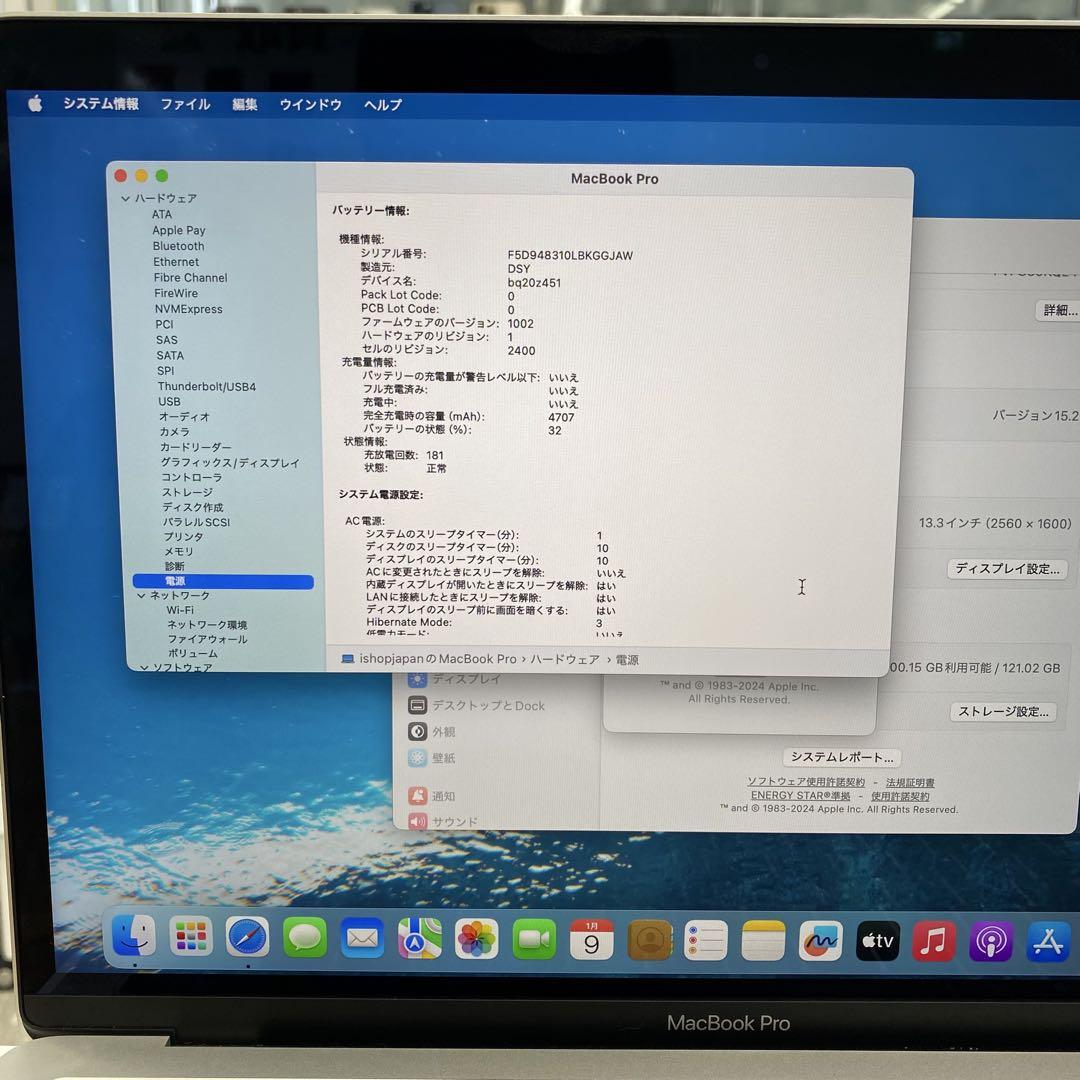Open Reminders from the Dock
Screen dimensions: 1080x1080
click(706, 941)
